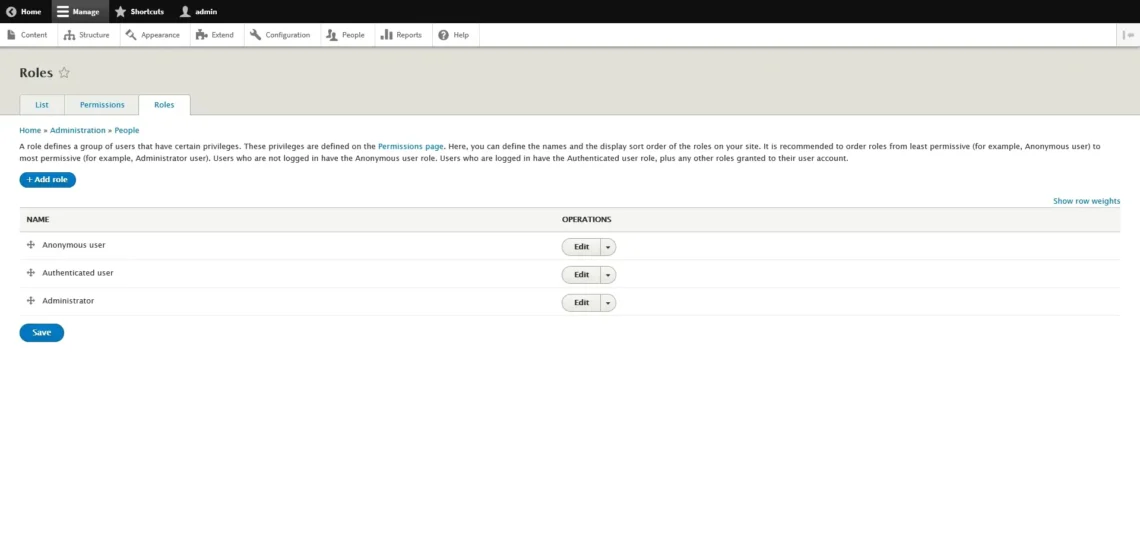
Task: Click the Home back-arrow toolbar item
Action: pyautogui.click(x=24, y=12)
